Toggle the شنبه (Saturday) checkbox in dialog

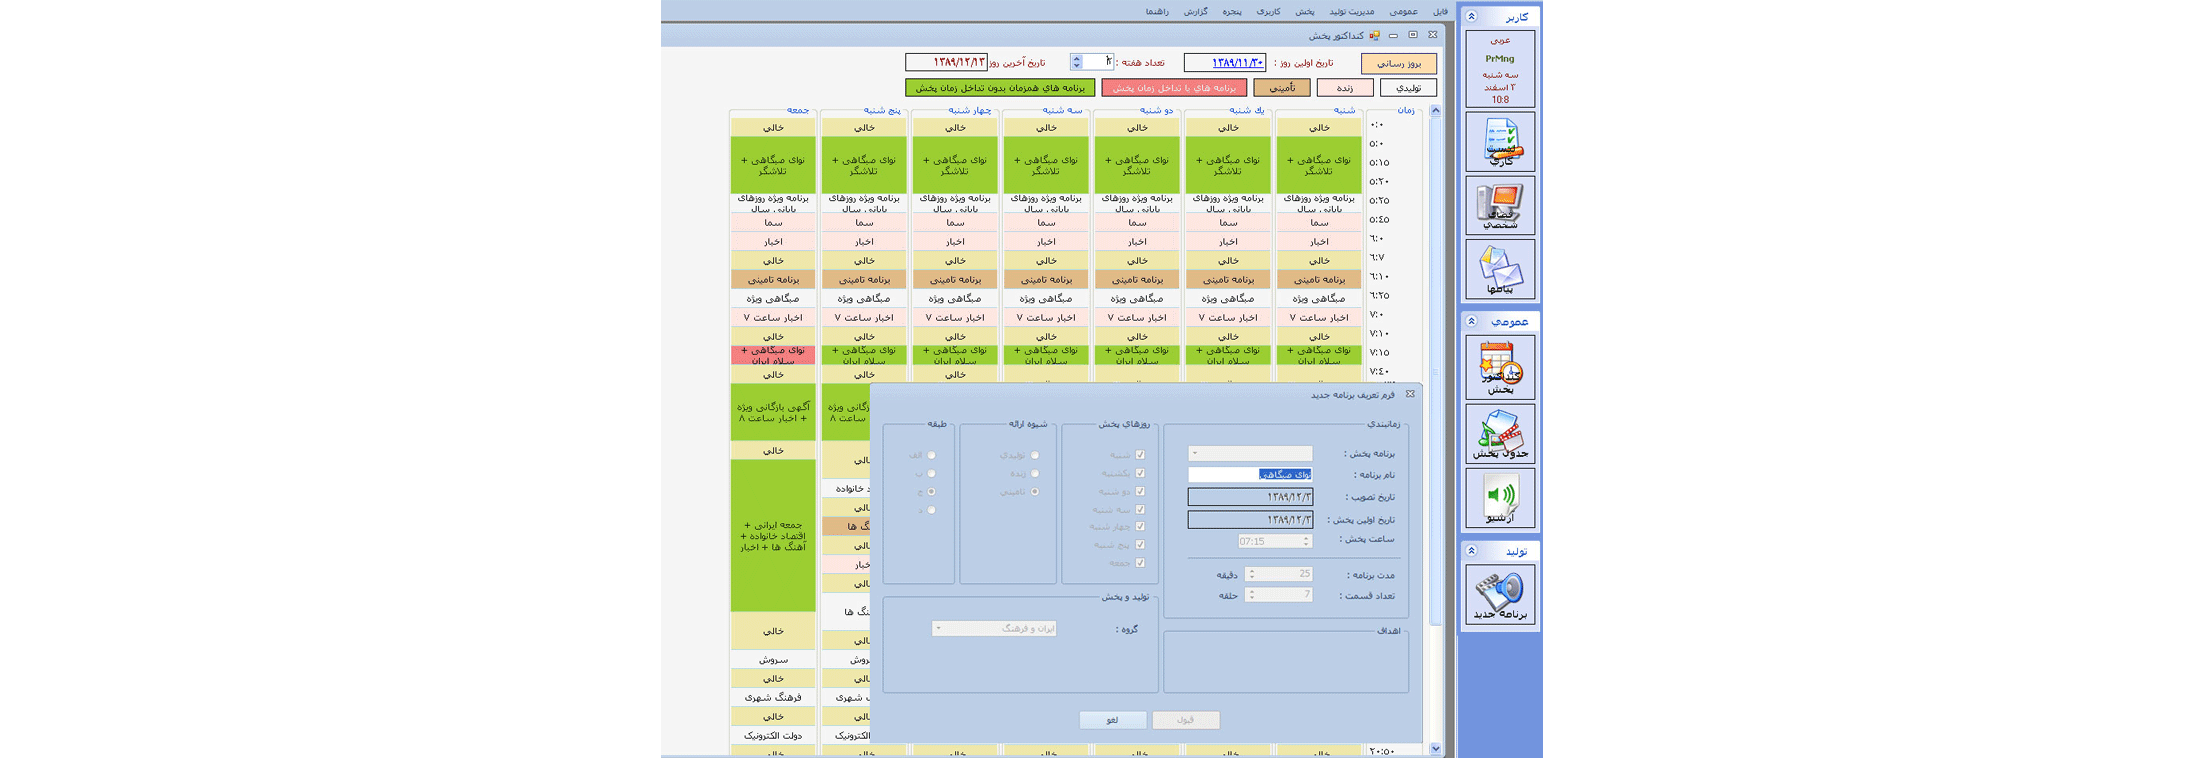(x=1140, y=455)
